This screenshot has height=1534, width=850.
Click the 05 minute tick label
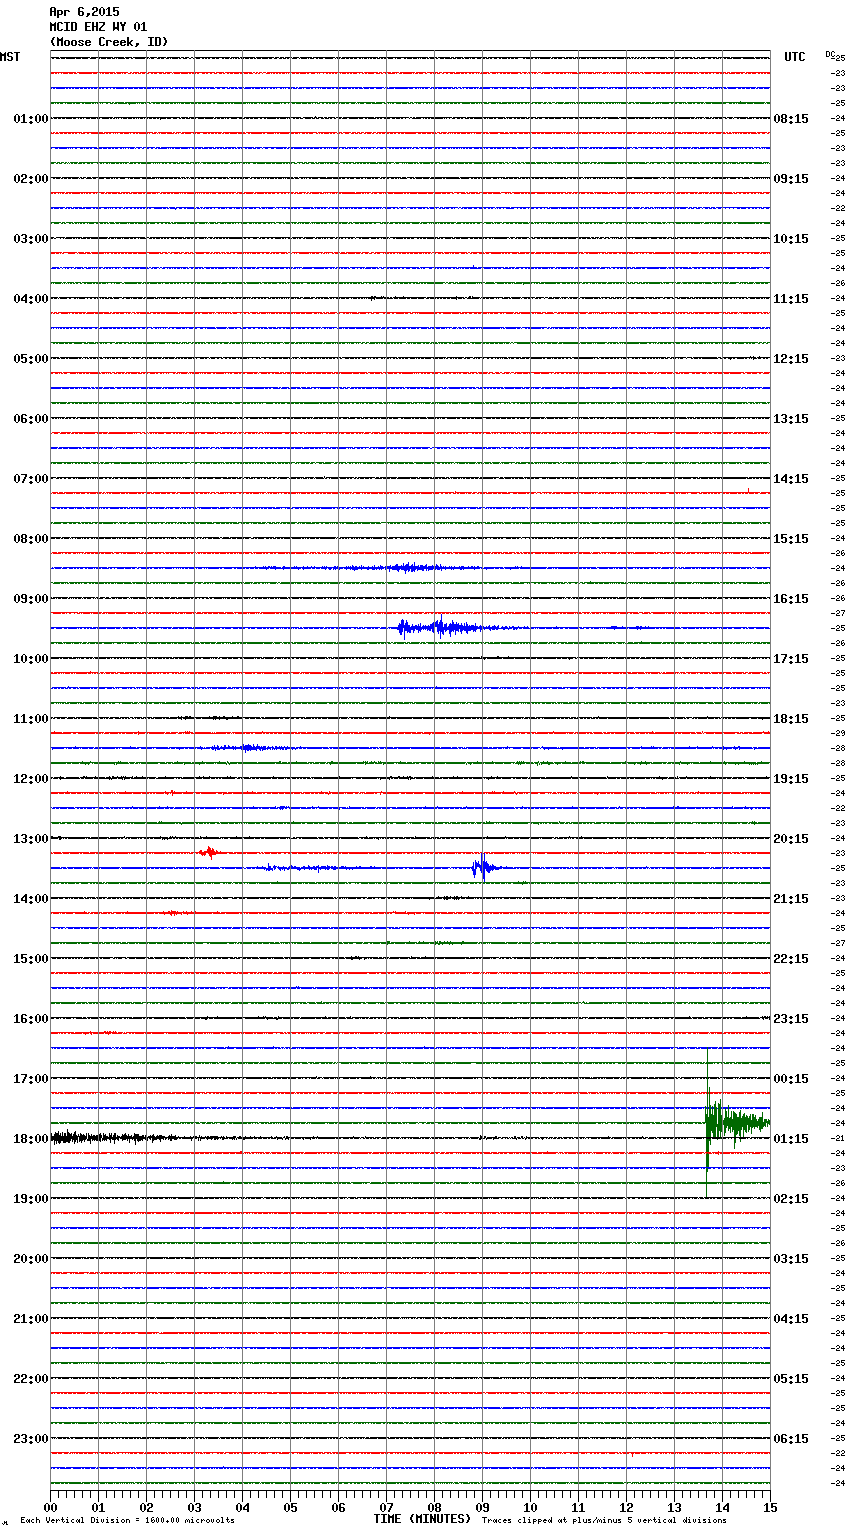click(x=291, y=1507)
